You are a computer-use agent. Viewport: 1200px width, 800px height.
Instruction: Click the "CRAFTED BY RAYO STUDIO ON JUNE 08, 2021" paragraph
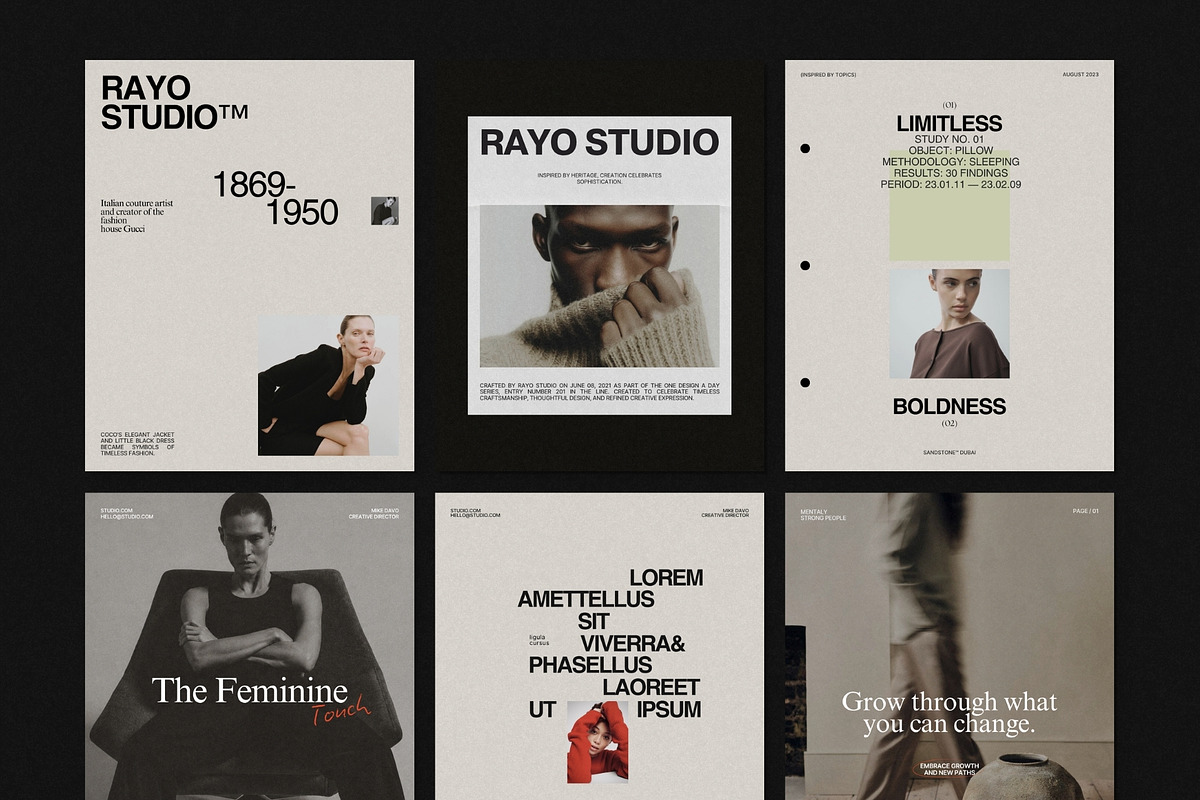599,392
